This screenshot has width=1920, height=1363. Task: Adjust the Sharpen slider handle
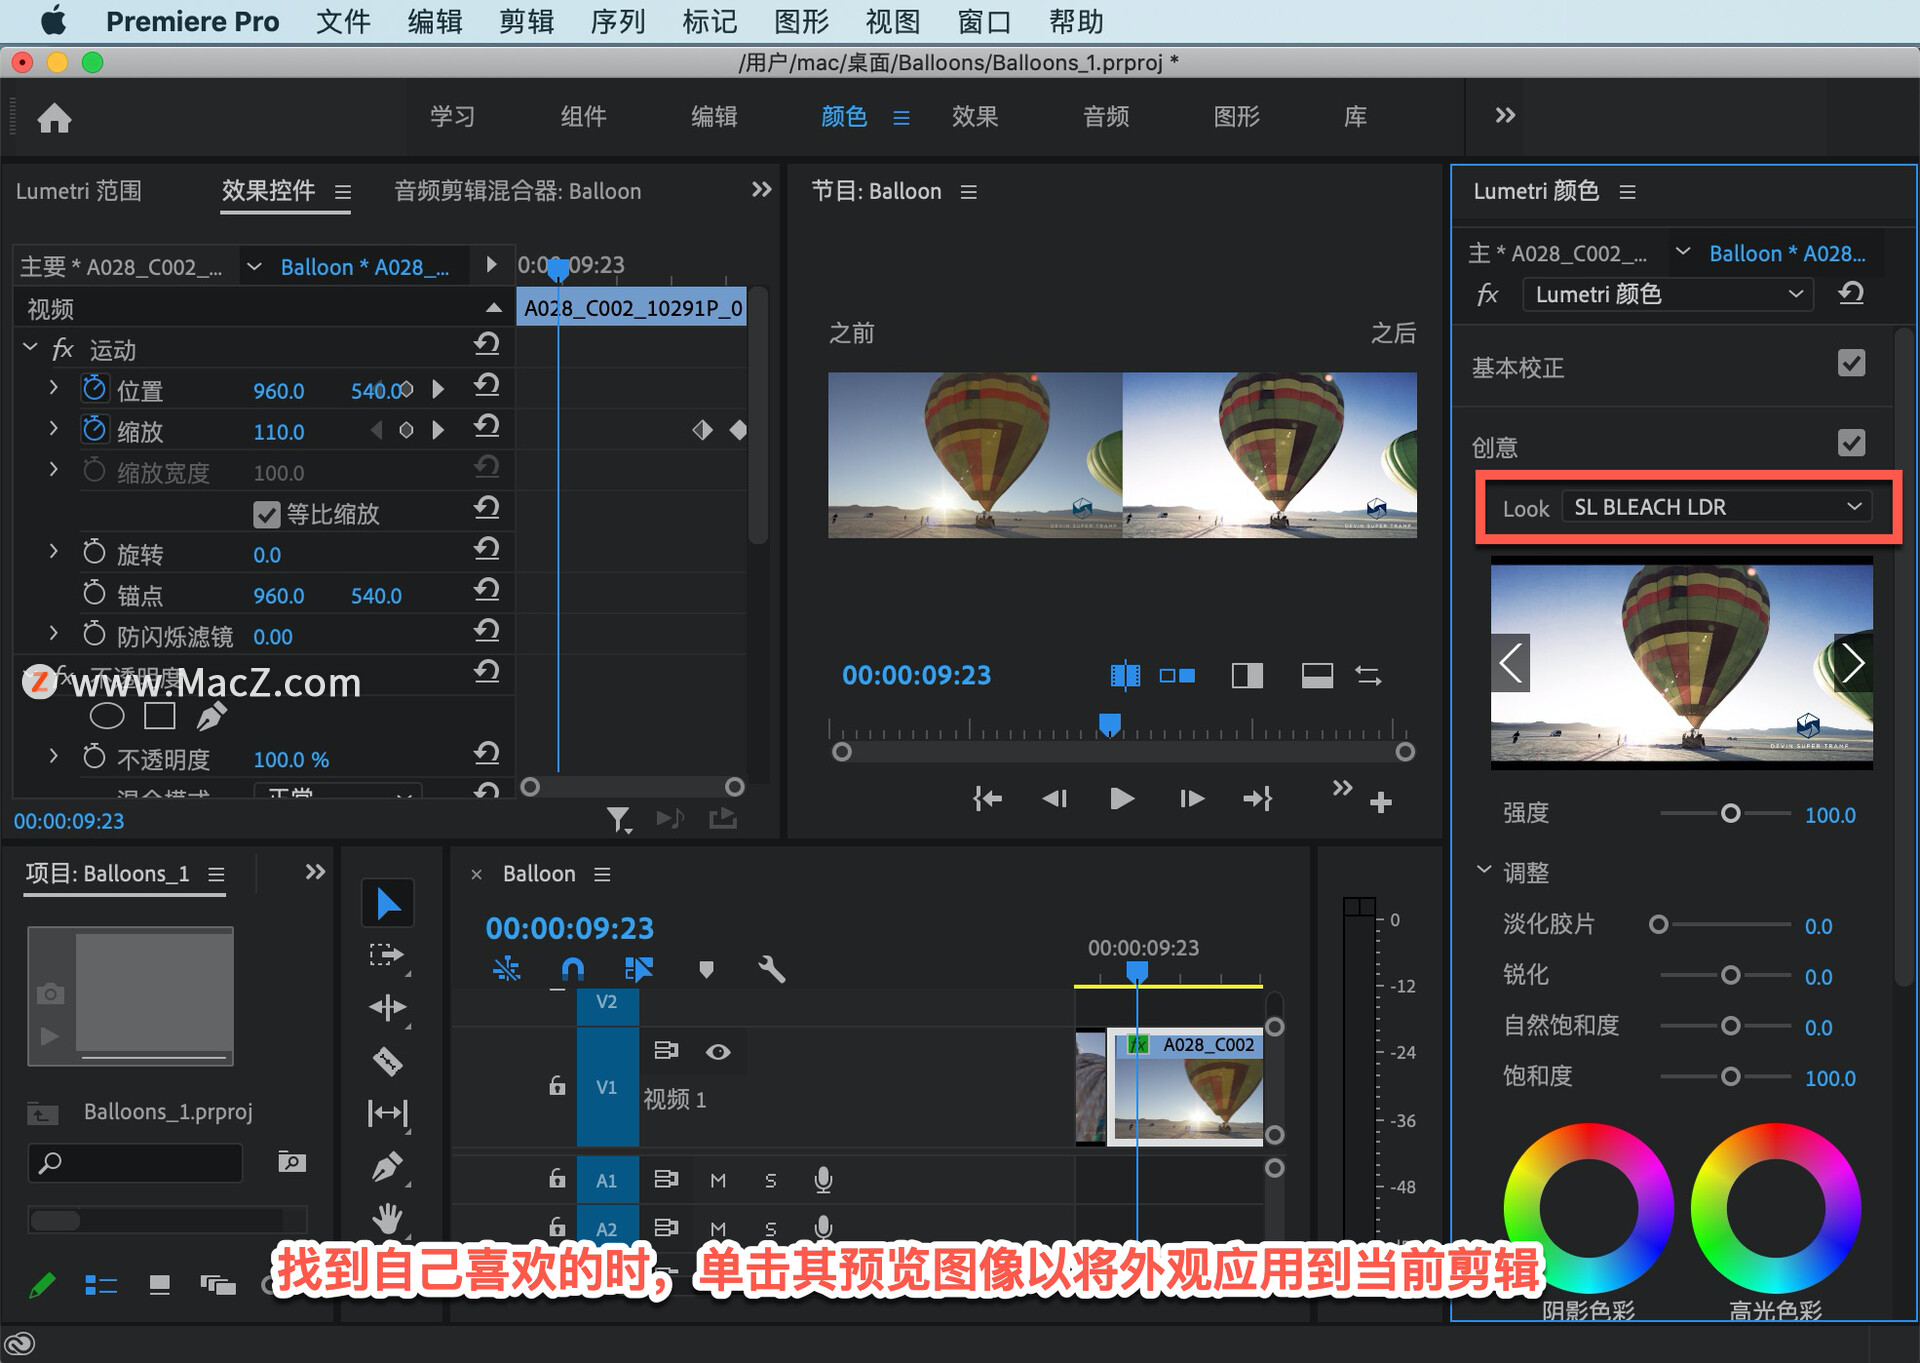(1730, 976)
